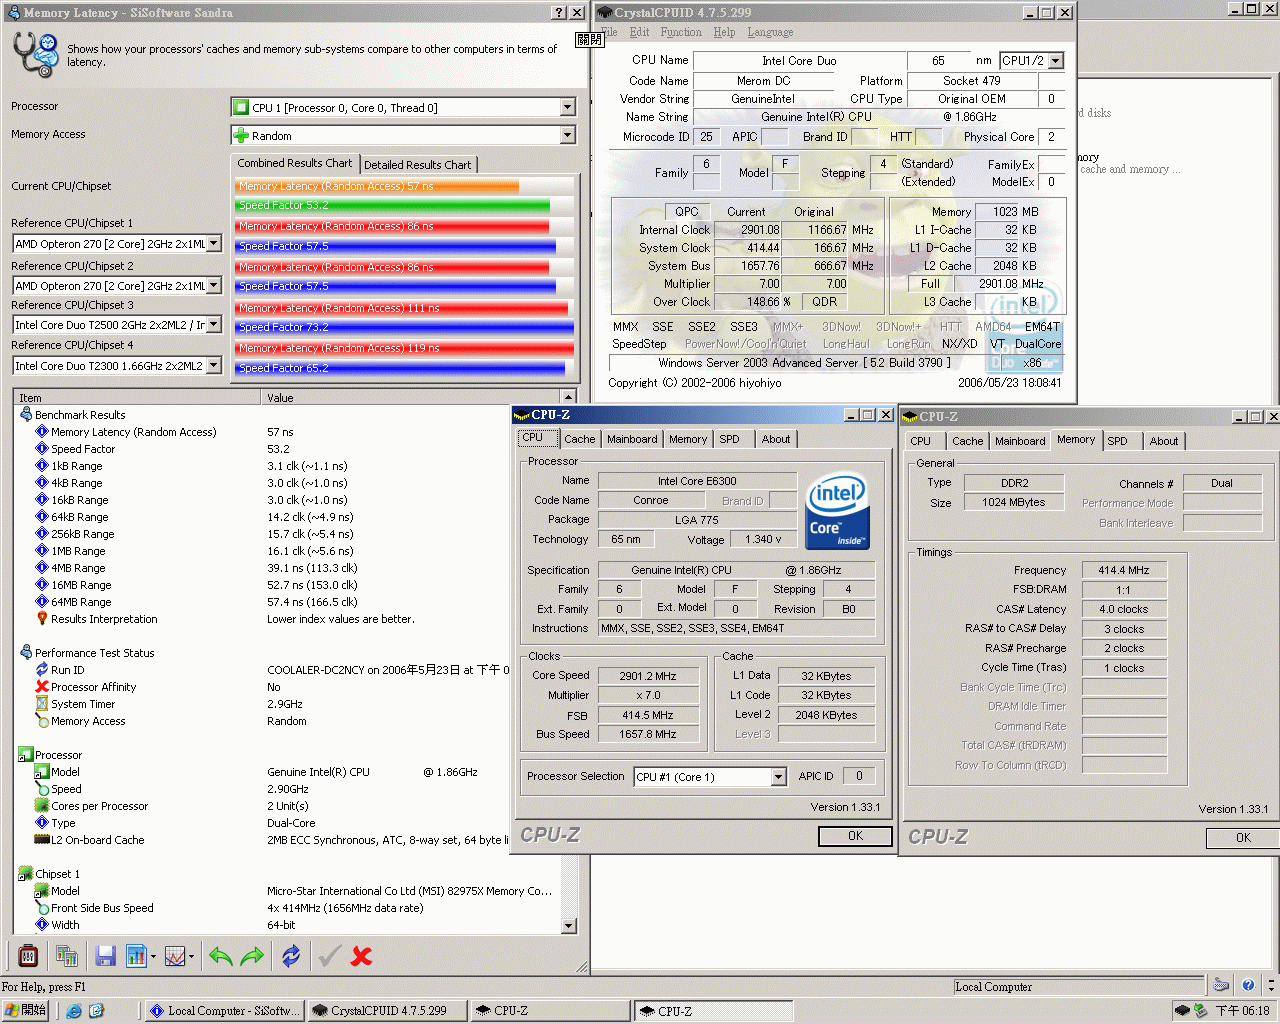Click the context help ? button in Sandra title bar

pyautogui.click(x=559, y=13)
